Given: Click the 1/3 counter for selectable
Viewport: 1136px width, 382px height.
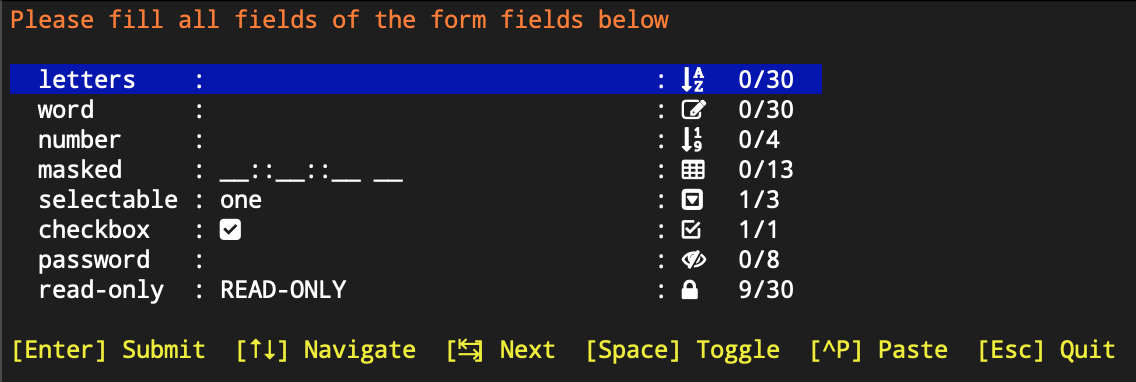Looking at the screenshot, I should pyautogui.click(x=759, y=200).
